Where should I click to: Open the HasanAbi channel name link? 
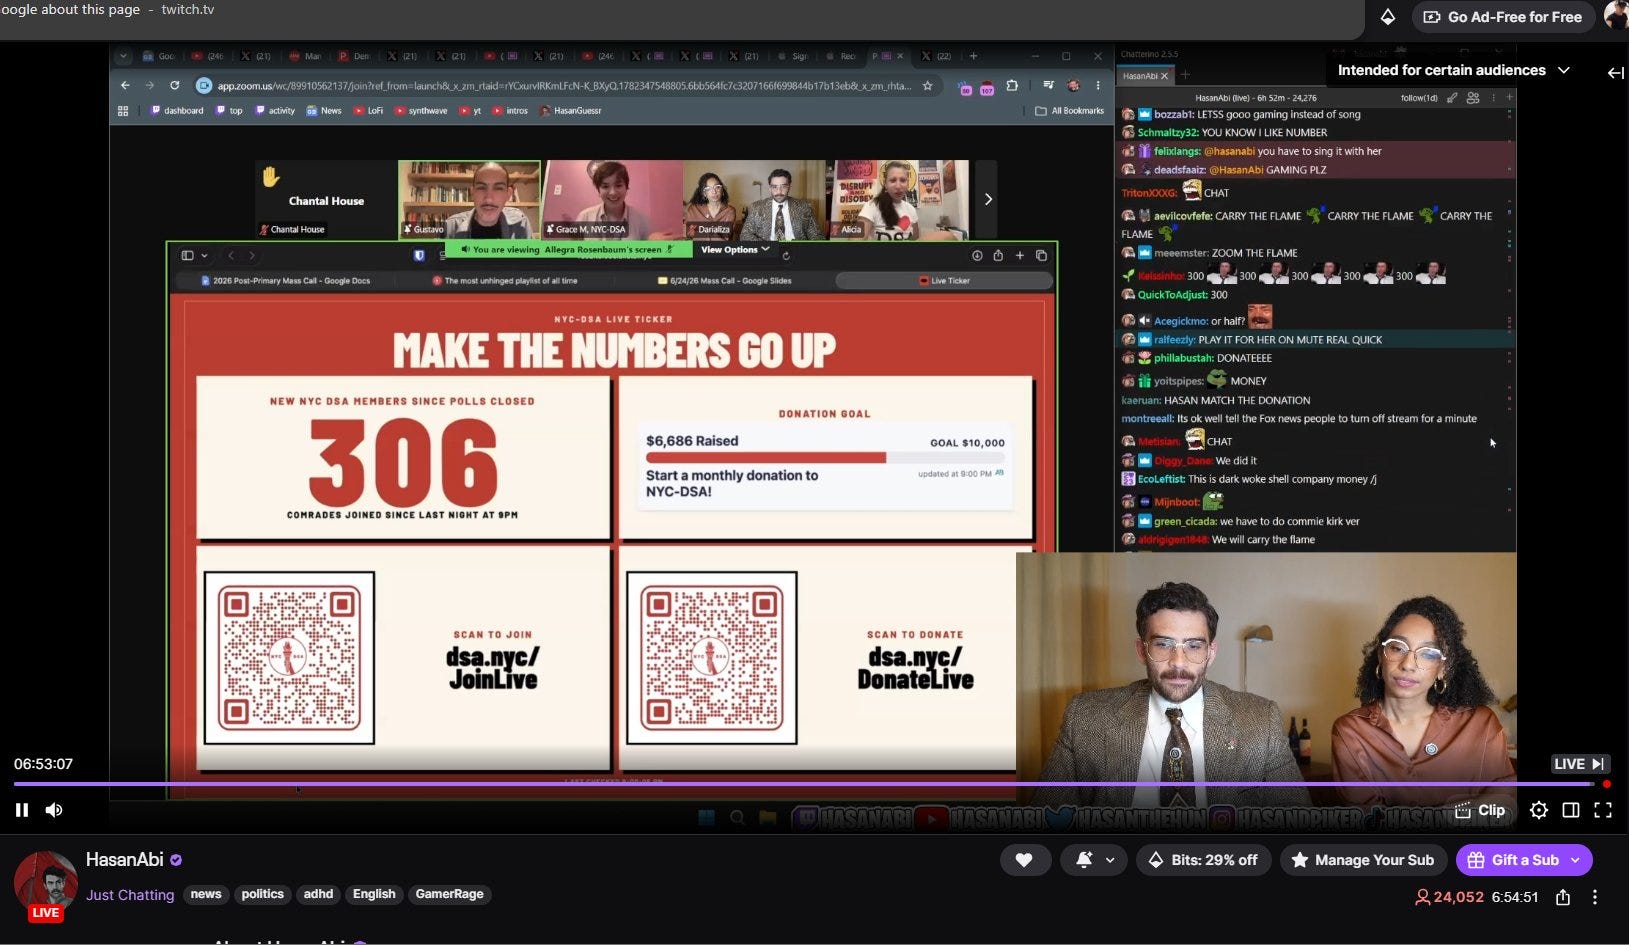124,860
